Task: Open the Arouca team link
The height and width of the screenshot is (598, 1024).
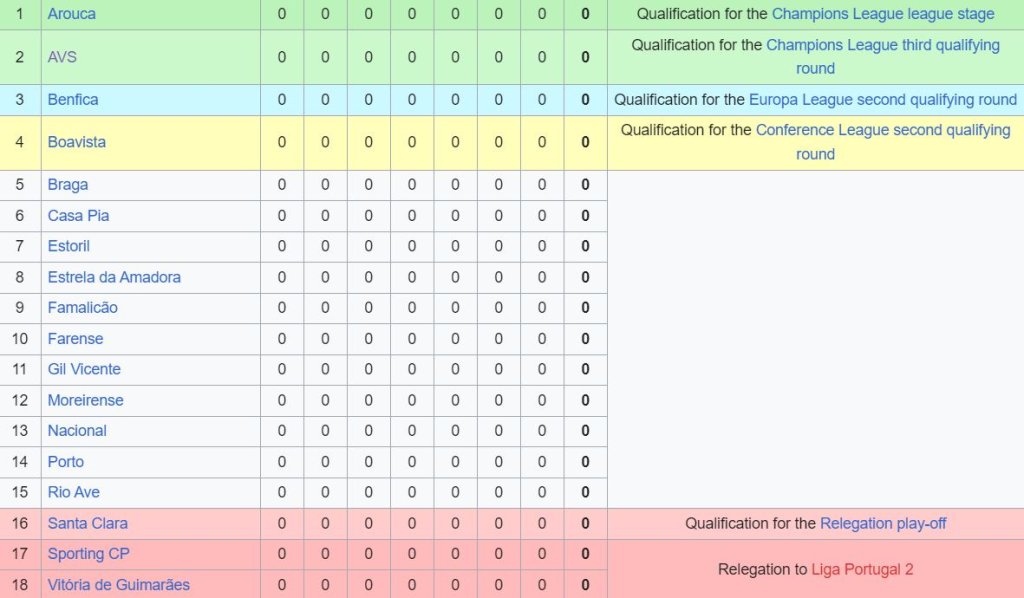Action: click(72, 14)
